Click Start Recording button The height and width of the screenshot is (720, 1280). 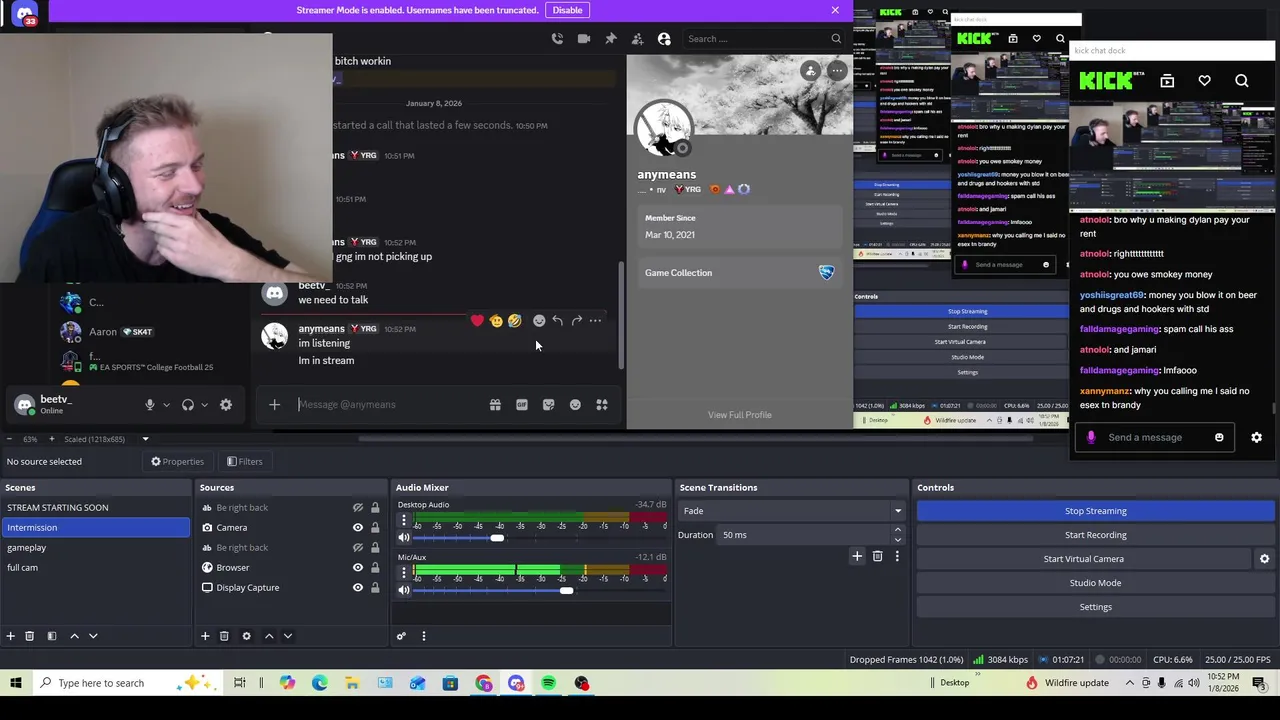tap(1095, 535)
